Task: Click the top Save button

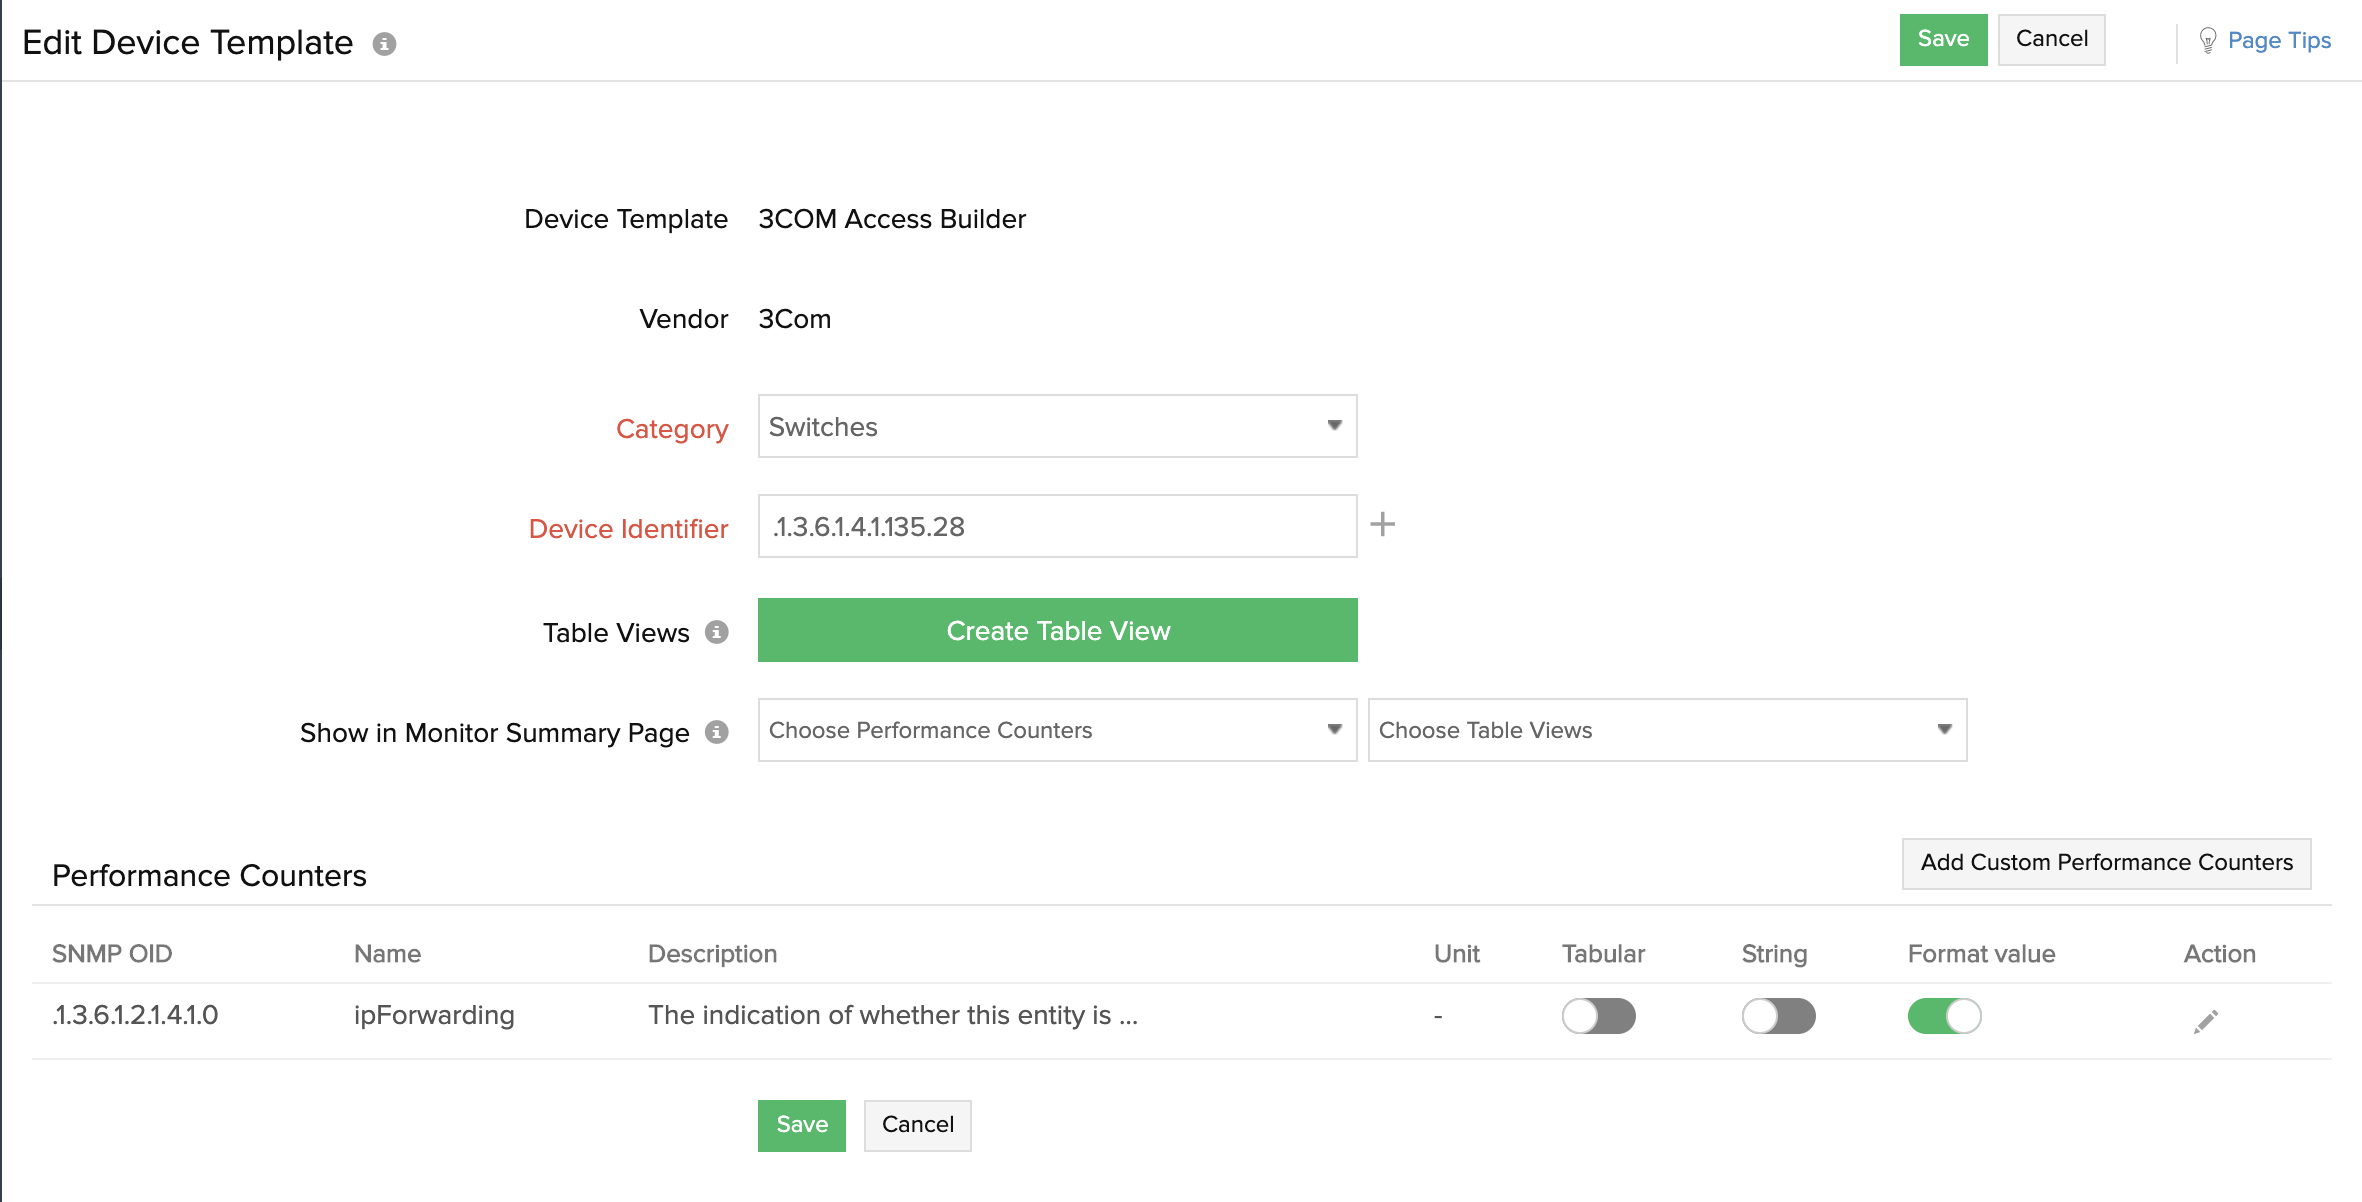Action: click(1943, 40)
